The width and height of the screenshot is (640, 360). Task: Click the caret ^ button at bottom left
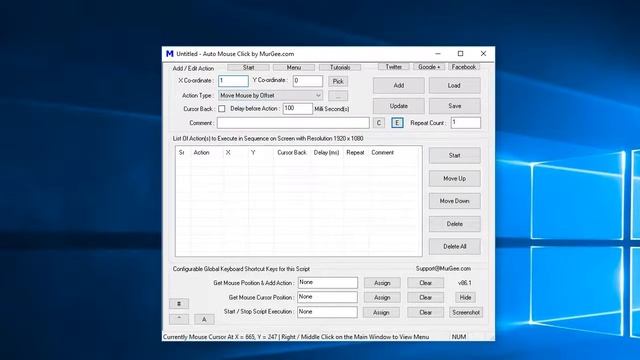coord(179,319)
